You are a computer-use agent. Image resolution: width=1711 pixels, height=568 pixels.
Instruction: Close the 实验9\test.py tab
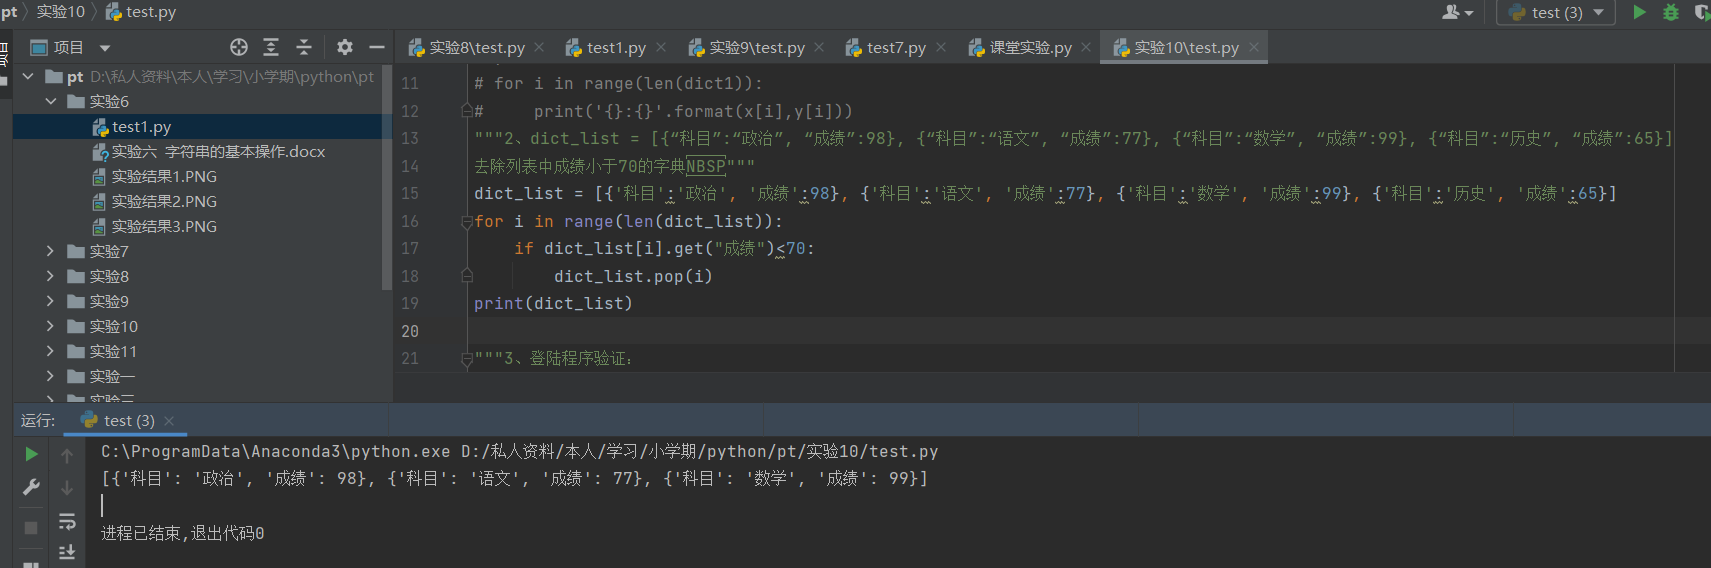pyautogui.click(x=819, y=47)
